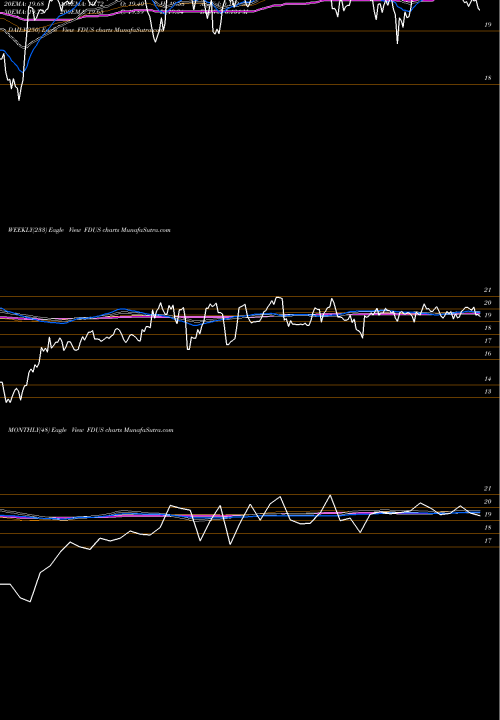Select the 20 axis label on weekly chart
The height and width of the screenshot is (720, 500).
click(488, 303)
